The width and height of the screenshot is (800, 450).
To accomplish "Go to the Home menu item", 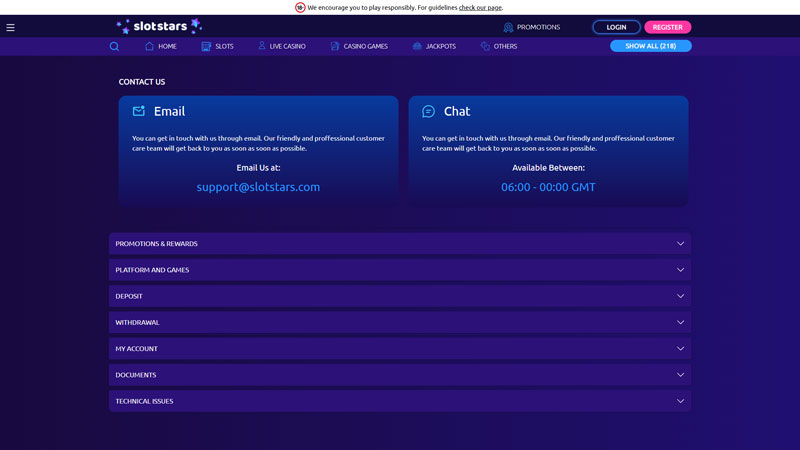I will coord(167,46).
